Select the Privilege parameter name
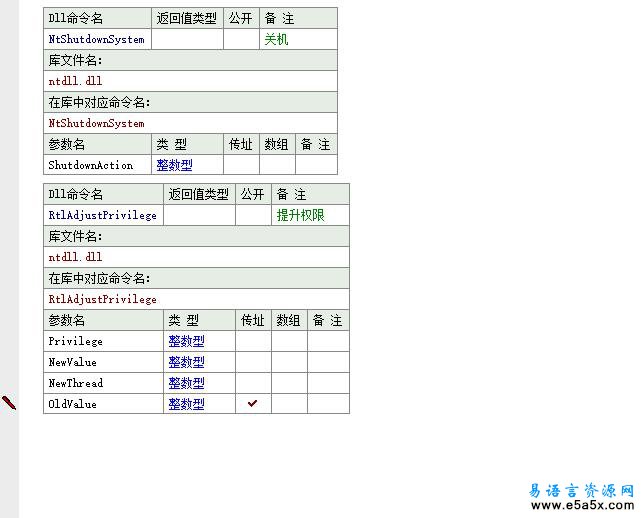This screenshot has width=643, height=518. point(75,341)
